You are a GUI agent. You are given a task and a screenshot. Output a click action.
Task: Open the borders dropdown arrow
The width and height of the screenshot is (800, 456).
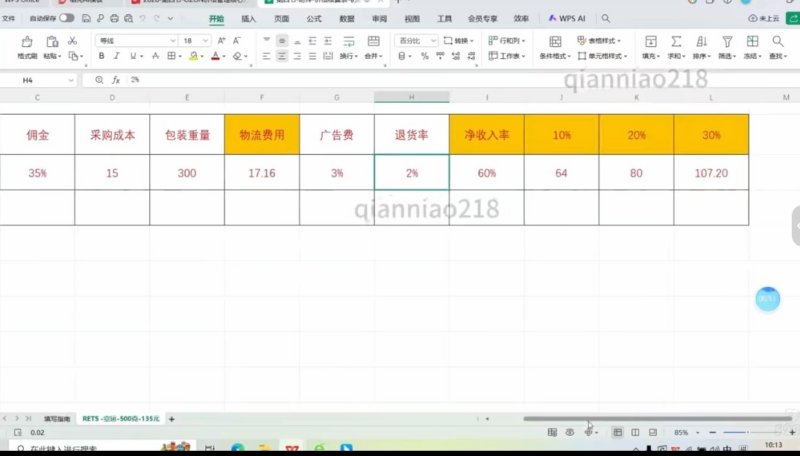180,56
